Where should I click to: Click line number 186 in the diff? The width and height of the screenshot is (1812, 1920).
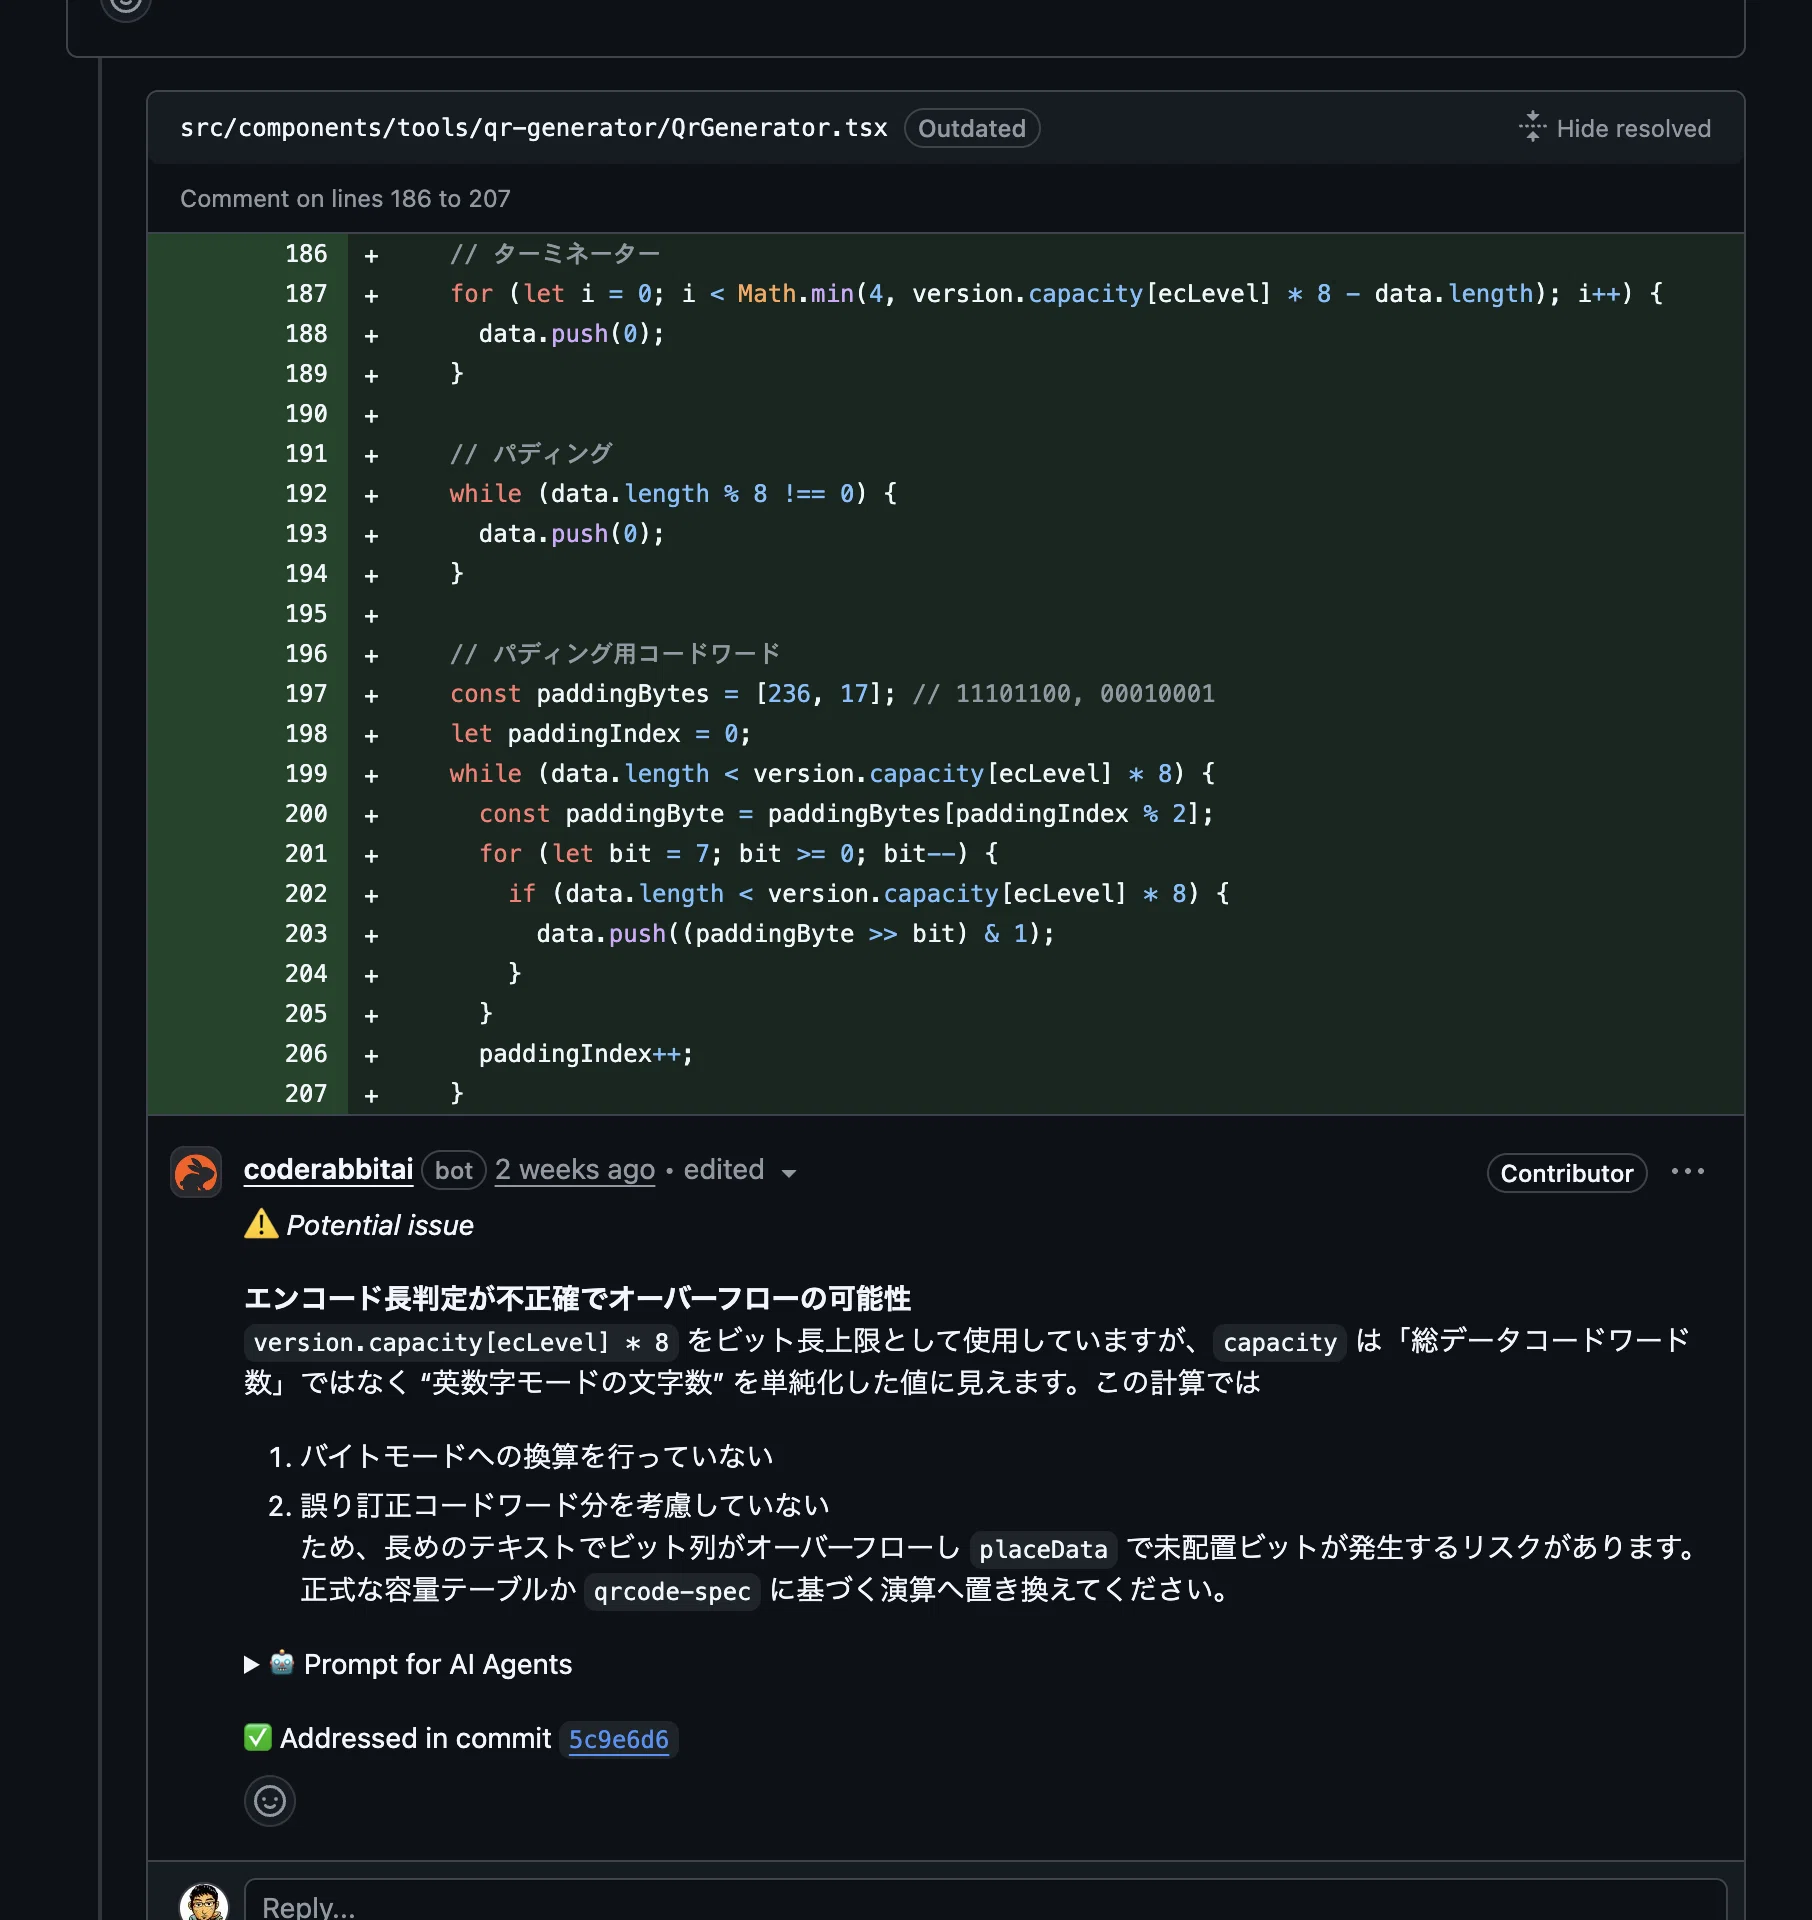tap(306, 253)
